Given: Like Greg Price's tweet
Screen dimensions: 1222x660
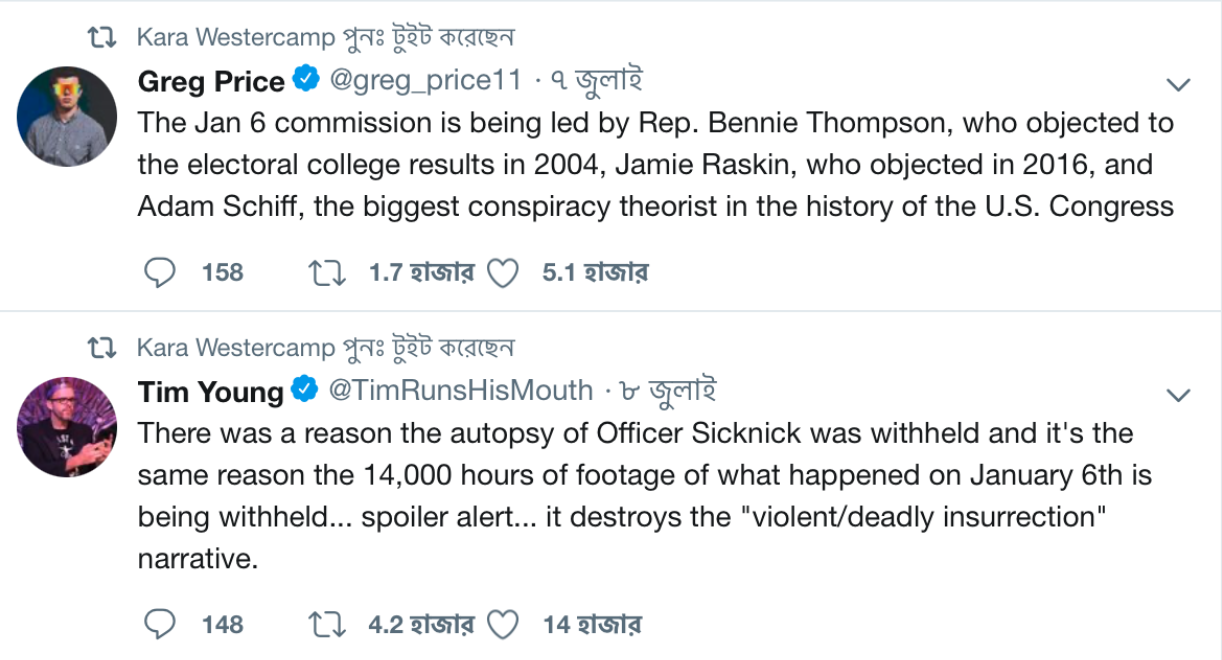Looking at the screenshot, I should tap(502, 273).
